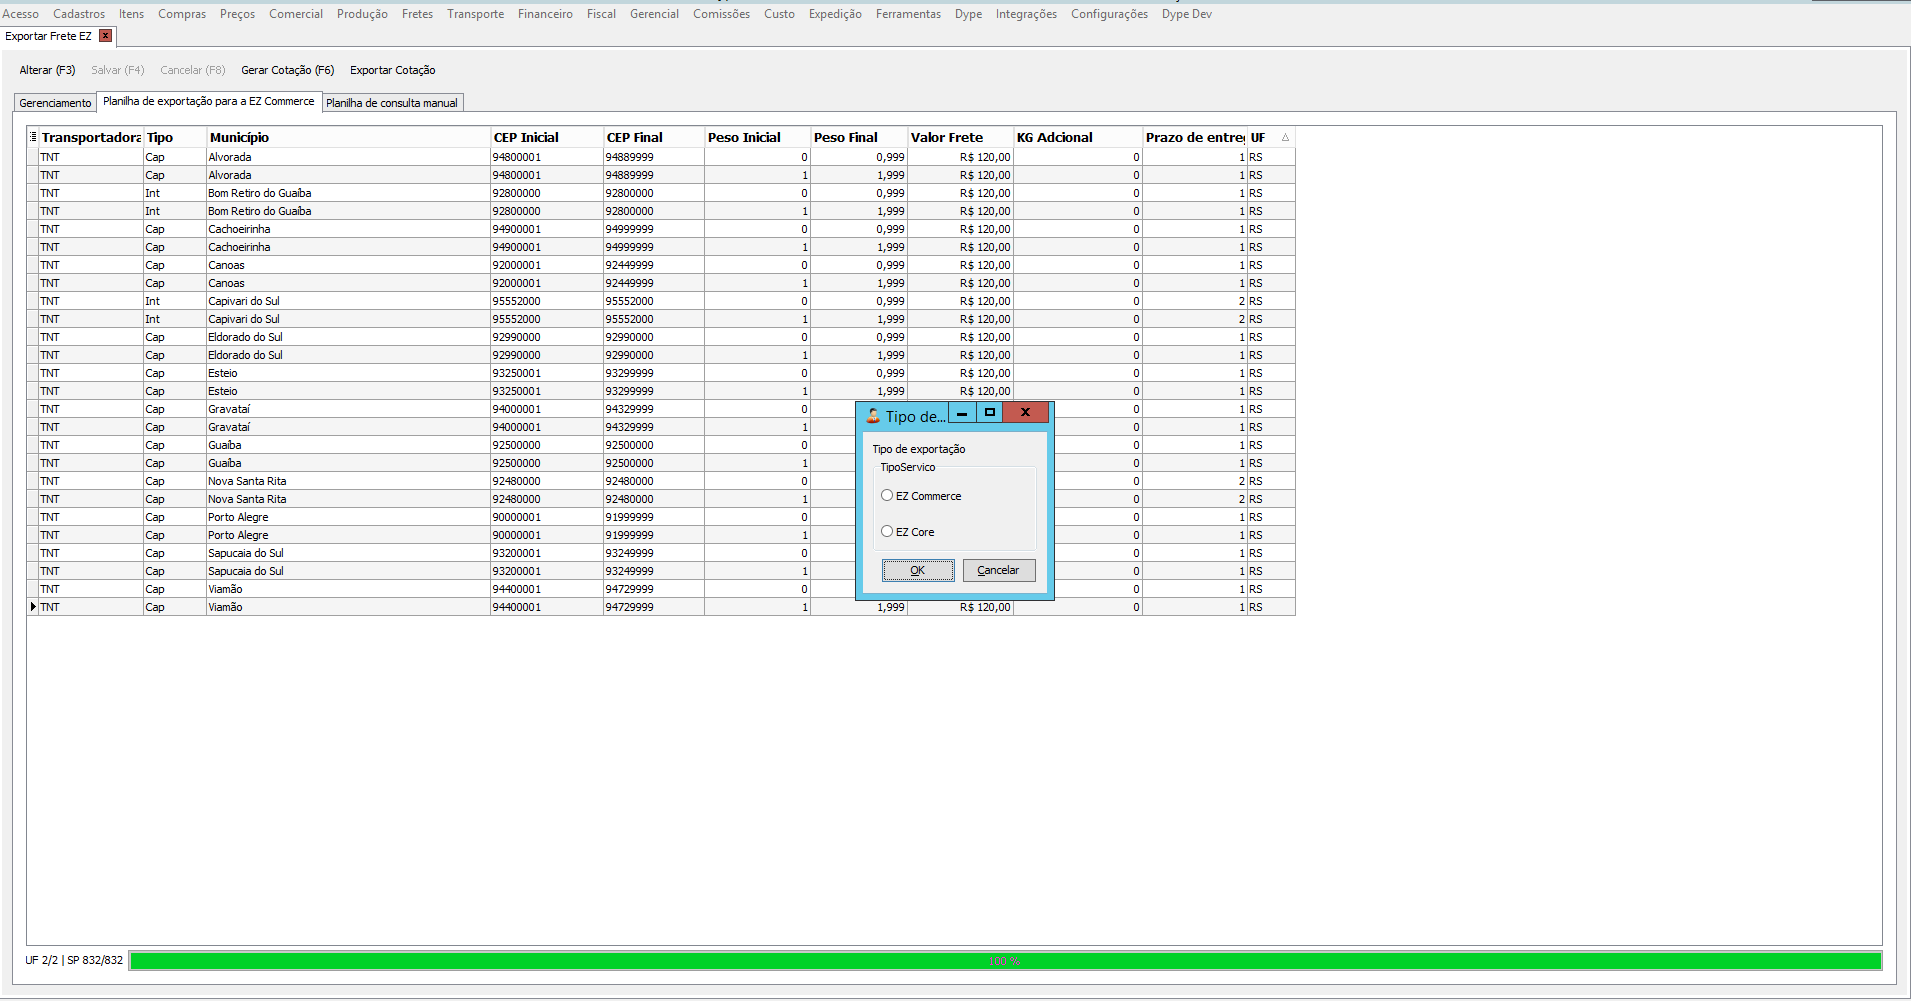The height and width of the screenshot is (1001, 1911).
Task: Open the Fretes menu
Action: (x=418, y=14)
